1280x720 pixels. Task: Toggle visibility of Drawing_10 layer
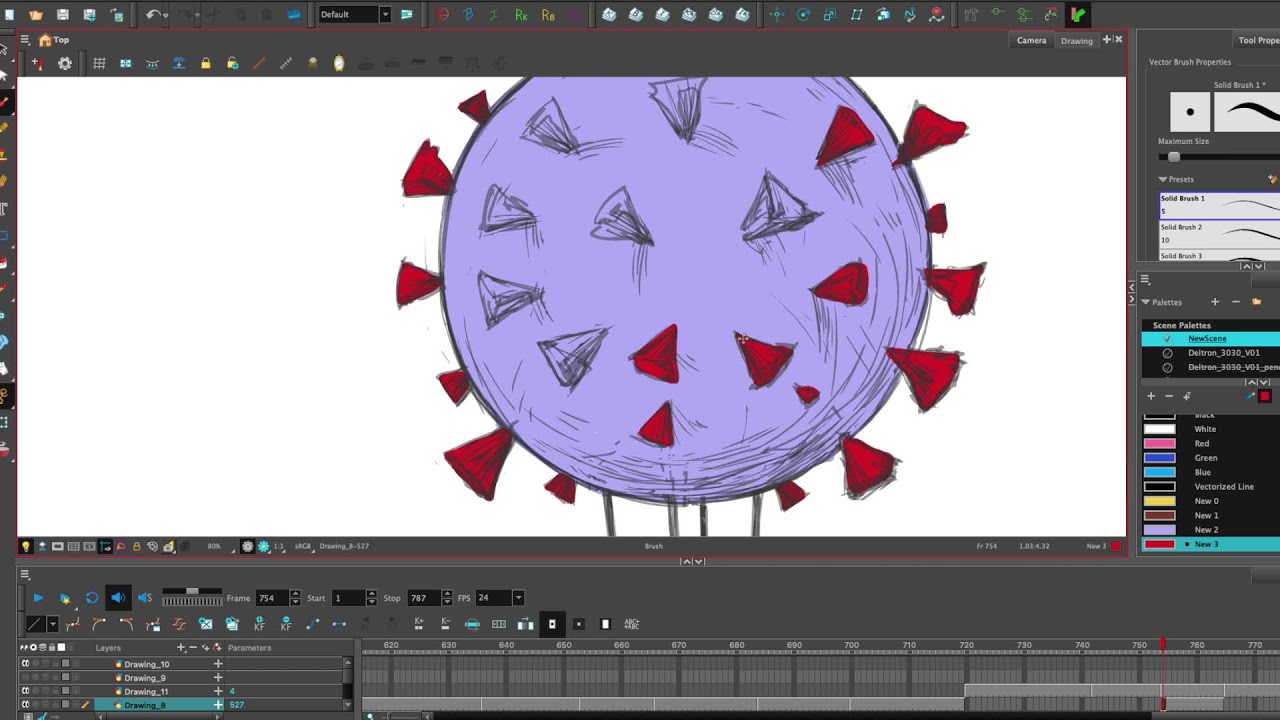(25, 664)
